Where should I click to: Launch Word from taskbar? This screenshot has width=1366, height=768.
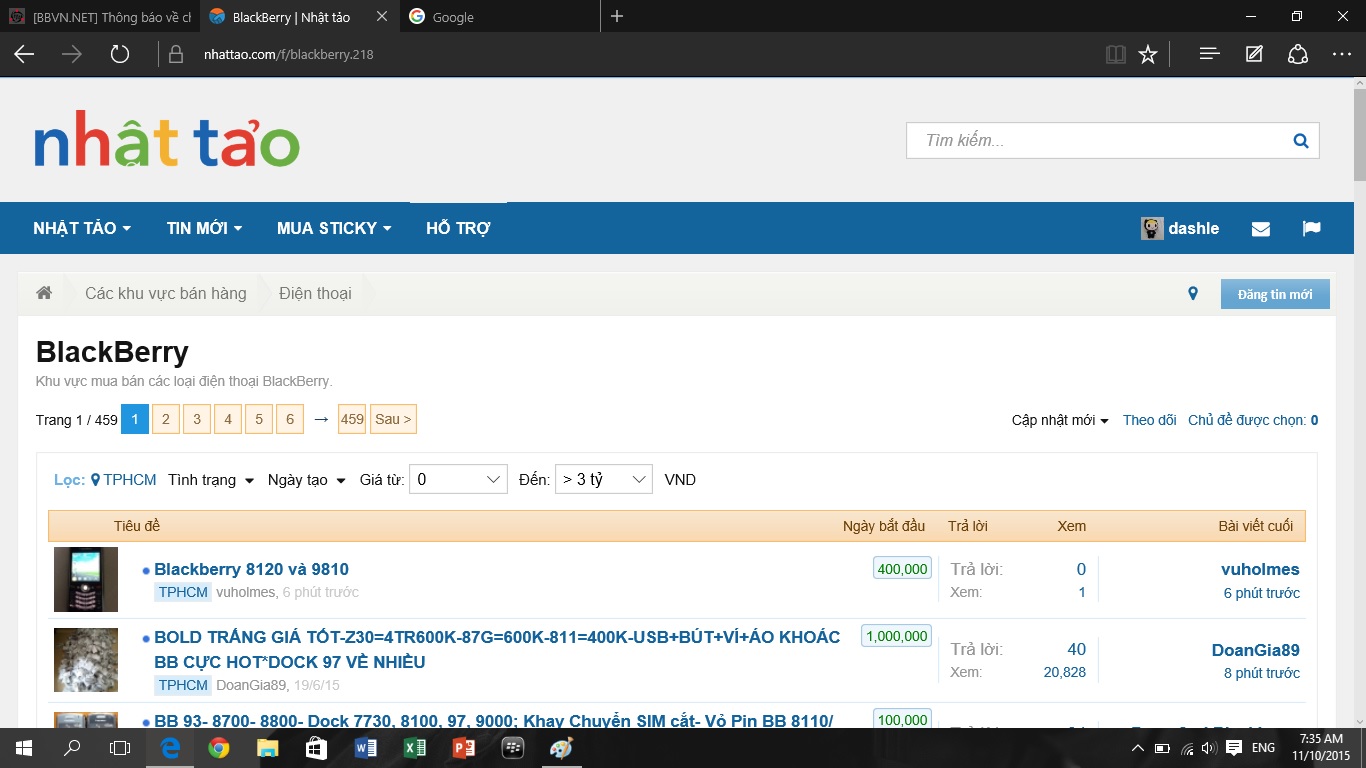coord(365,747)
